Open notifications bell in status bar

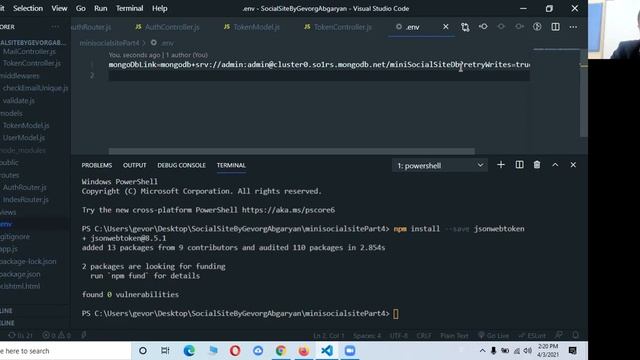pyautogui.click(x=576, y=336)
